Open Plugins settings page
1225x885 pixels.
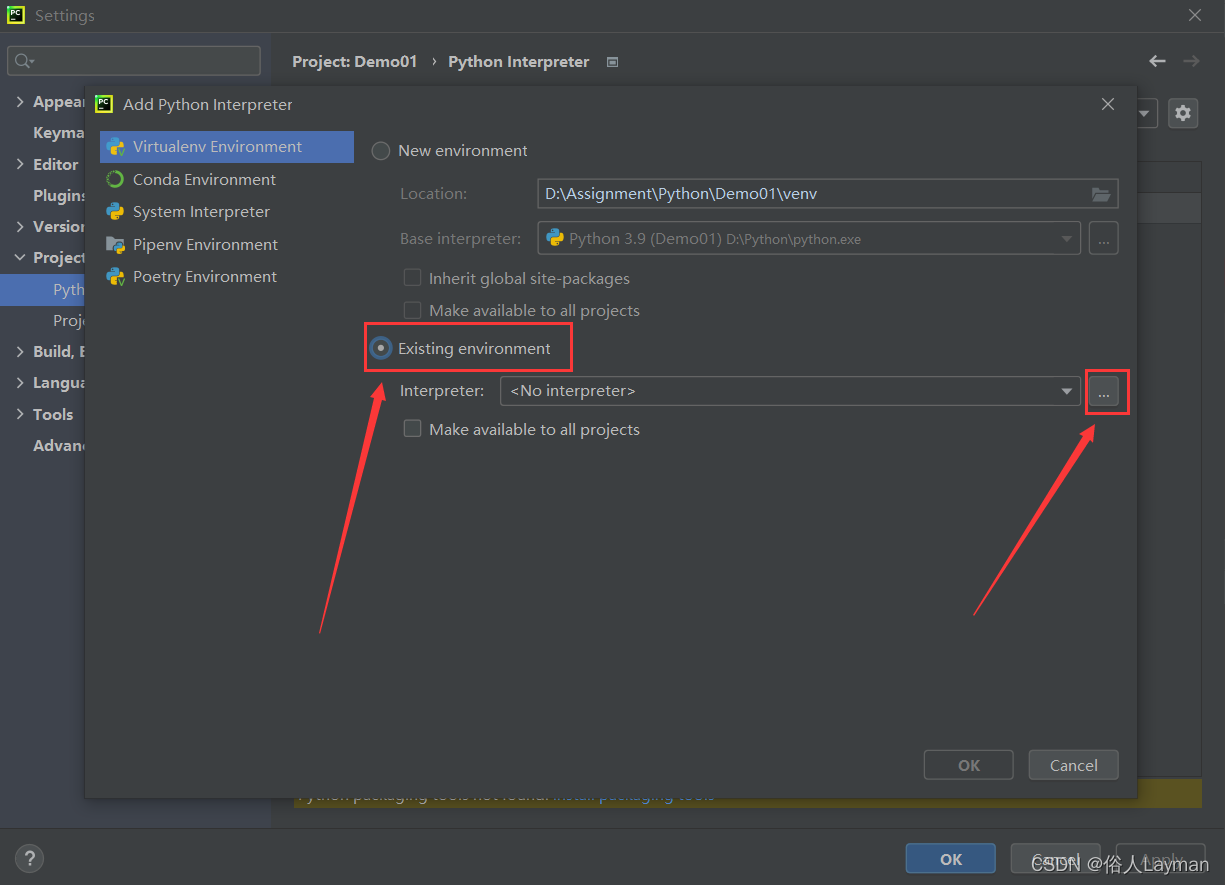[x=59, y=195]
